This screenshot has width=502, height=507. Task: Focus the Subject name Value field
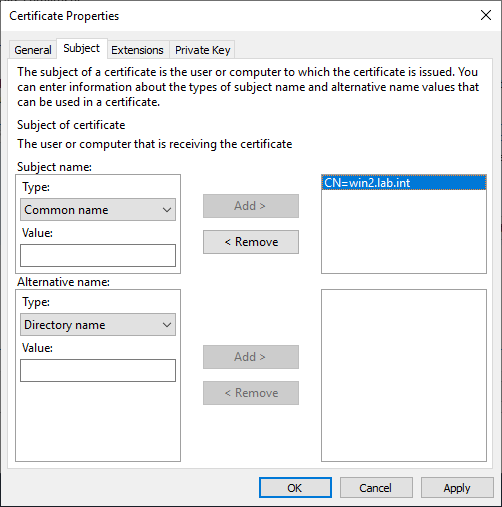tap(98, 256)
